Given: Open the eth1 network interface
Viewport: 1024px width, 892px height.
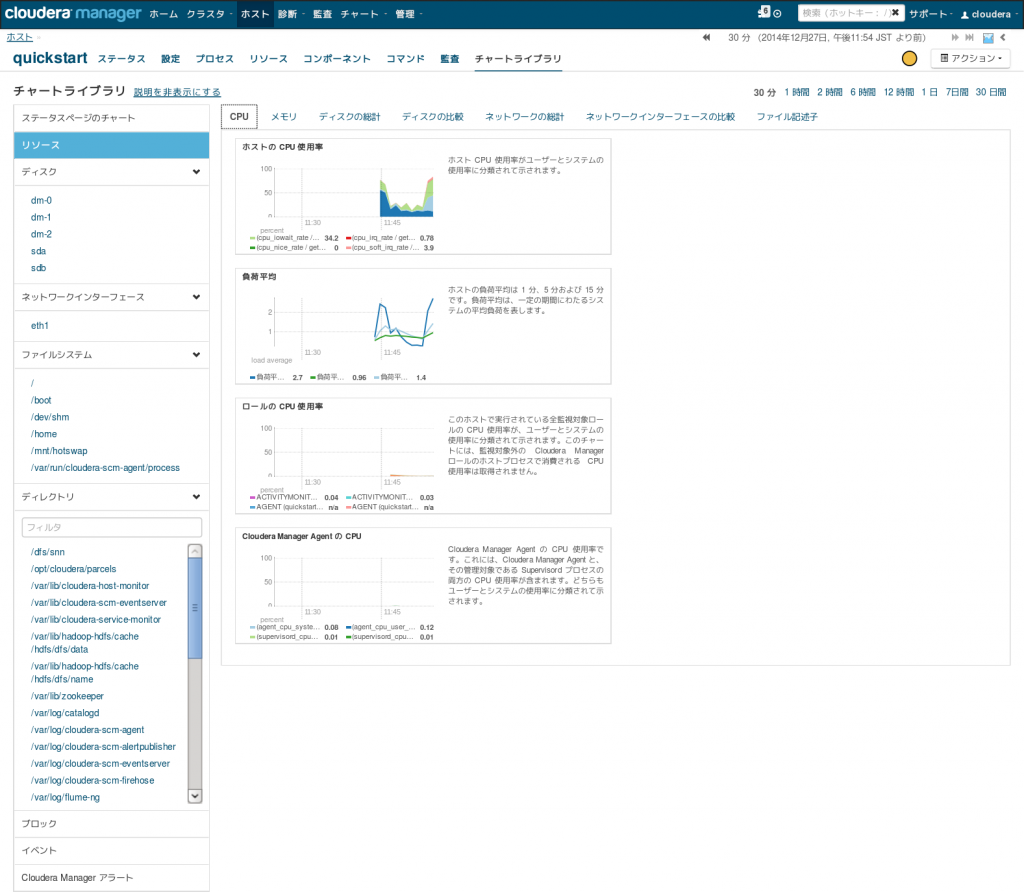Looking at the screenshot, I should point(40,326).
